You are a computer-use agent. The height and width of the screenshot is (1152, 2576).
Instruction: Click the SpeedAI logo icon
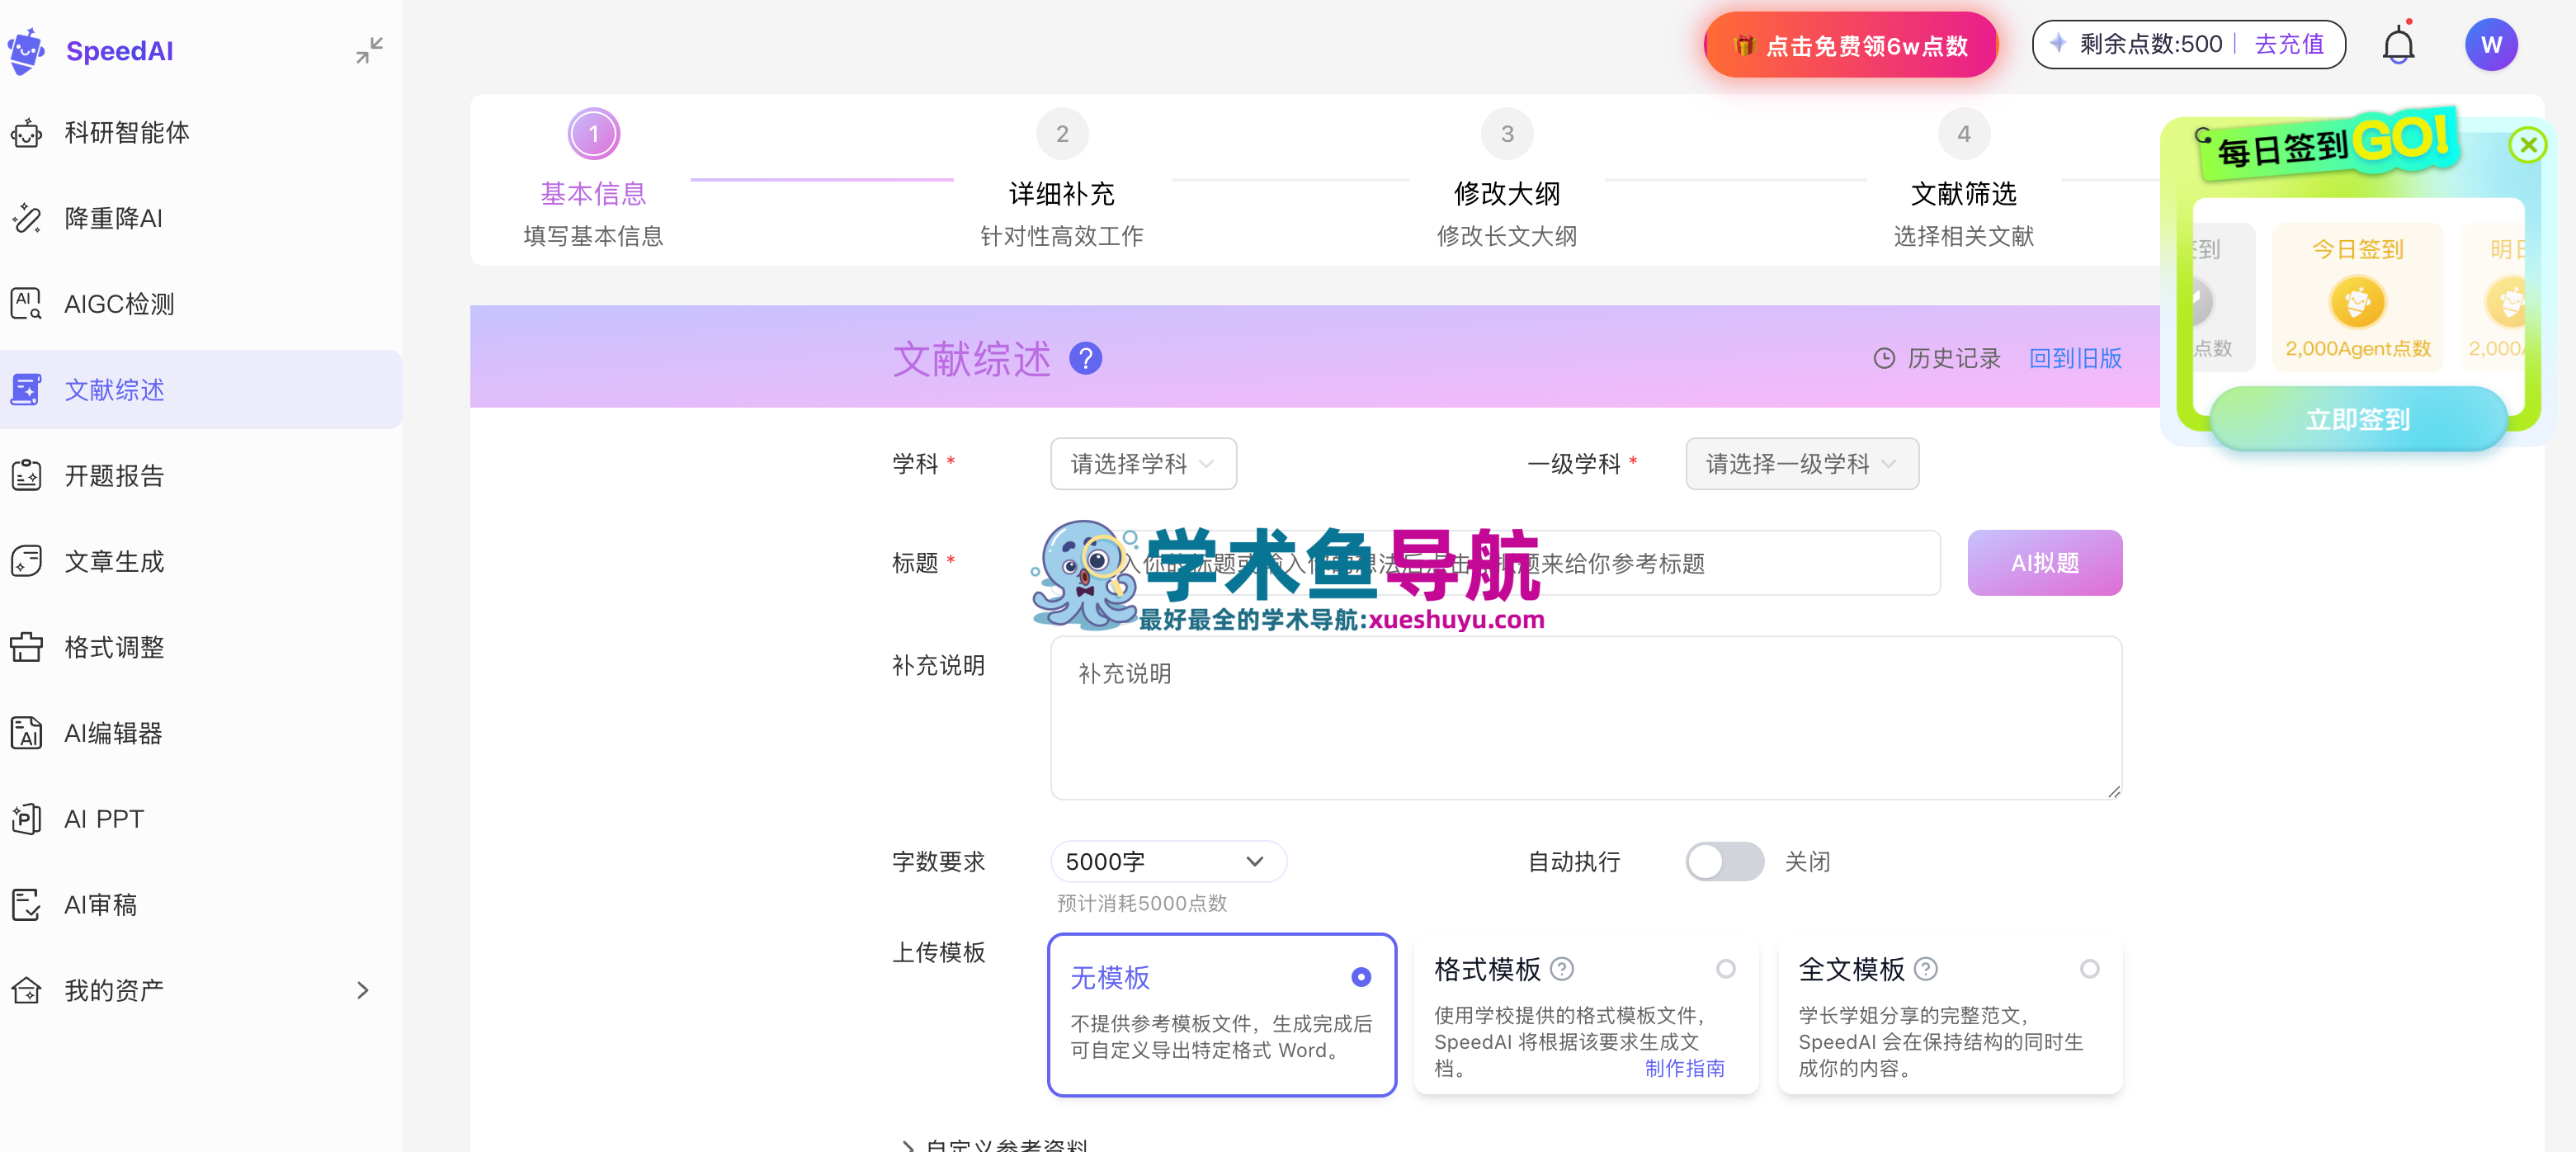[27, 50]
